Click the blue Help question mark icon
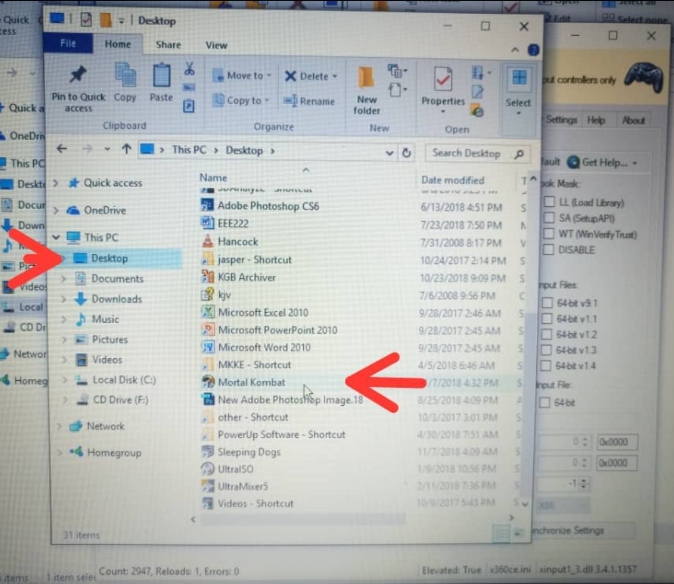Viewport: 674px width, 584px height. [x=533, y=50]
